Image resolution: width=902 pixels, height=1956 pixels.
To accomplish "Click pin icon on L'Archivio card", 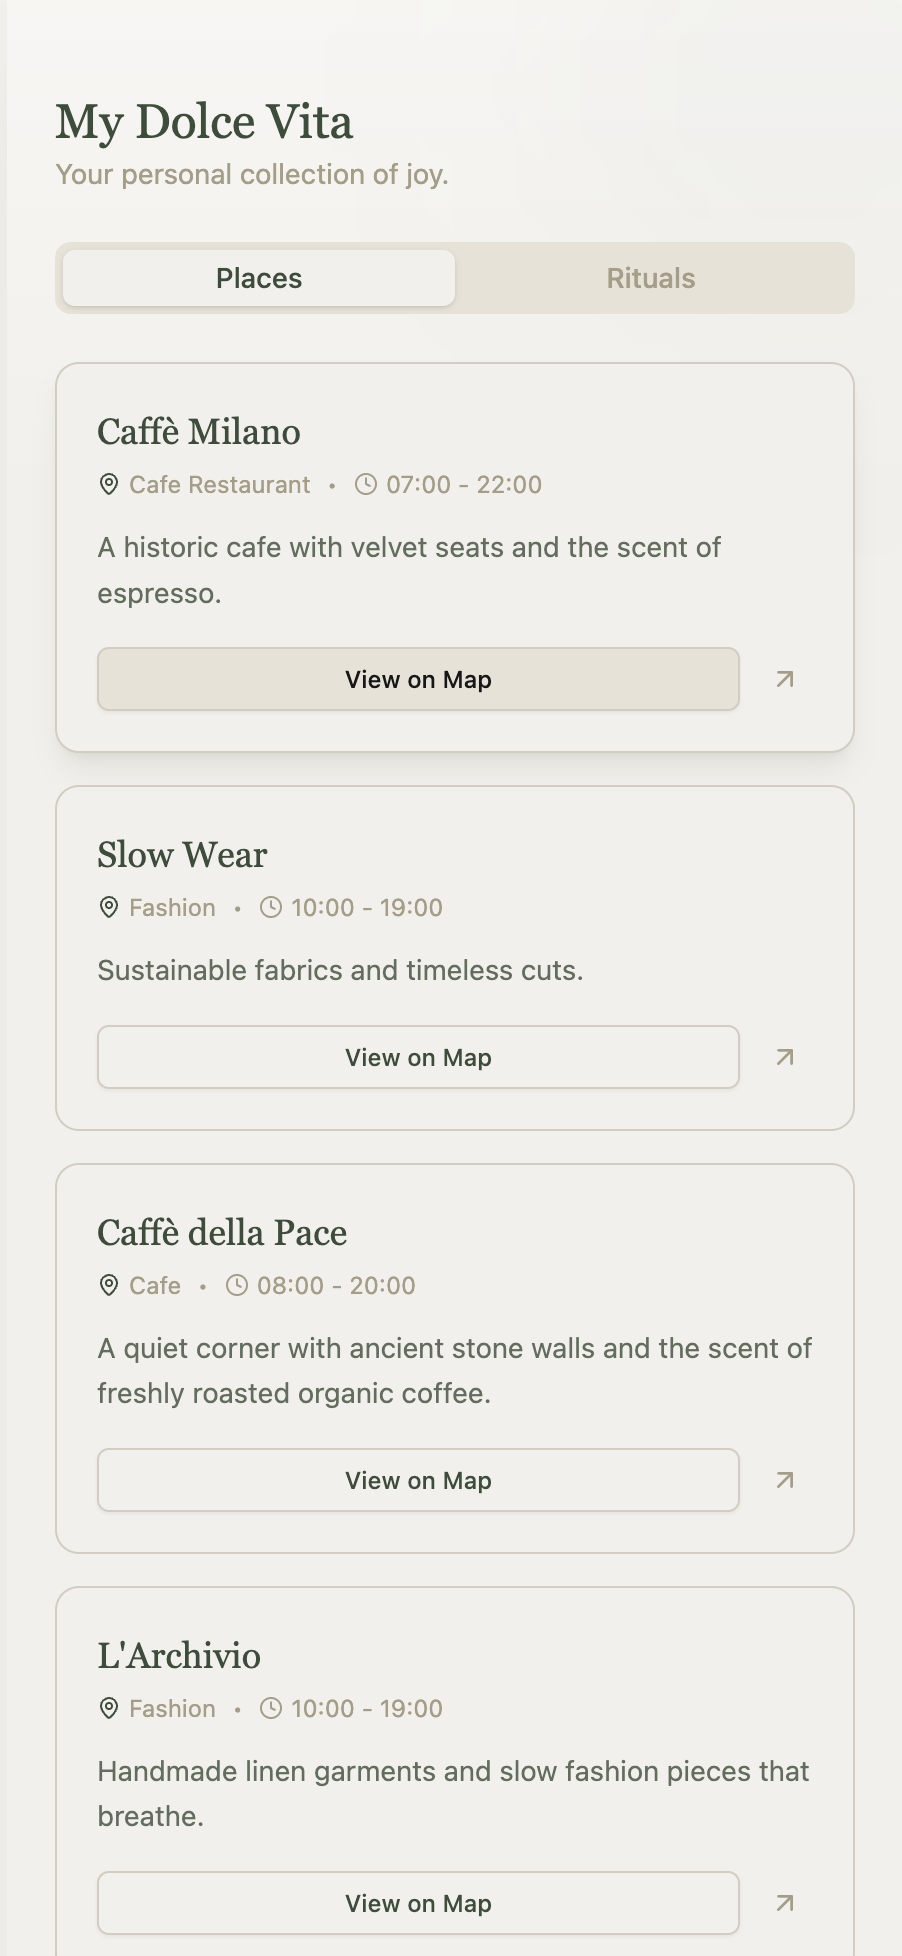I will pyautogui.click(x=109, y=1709).
